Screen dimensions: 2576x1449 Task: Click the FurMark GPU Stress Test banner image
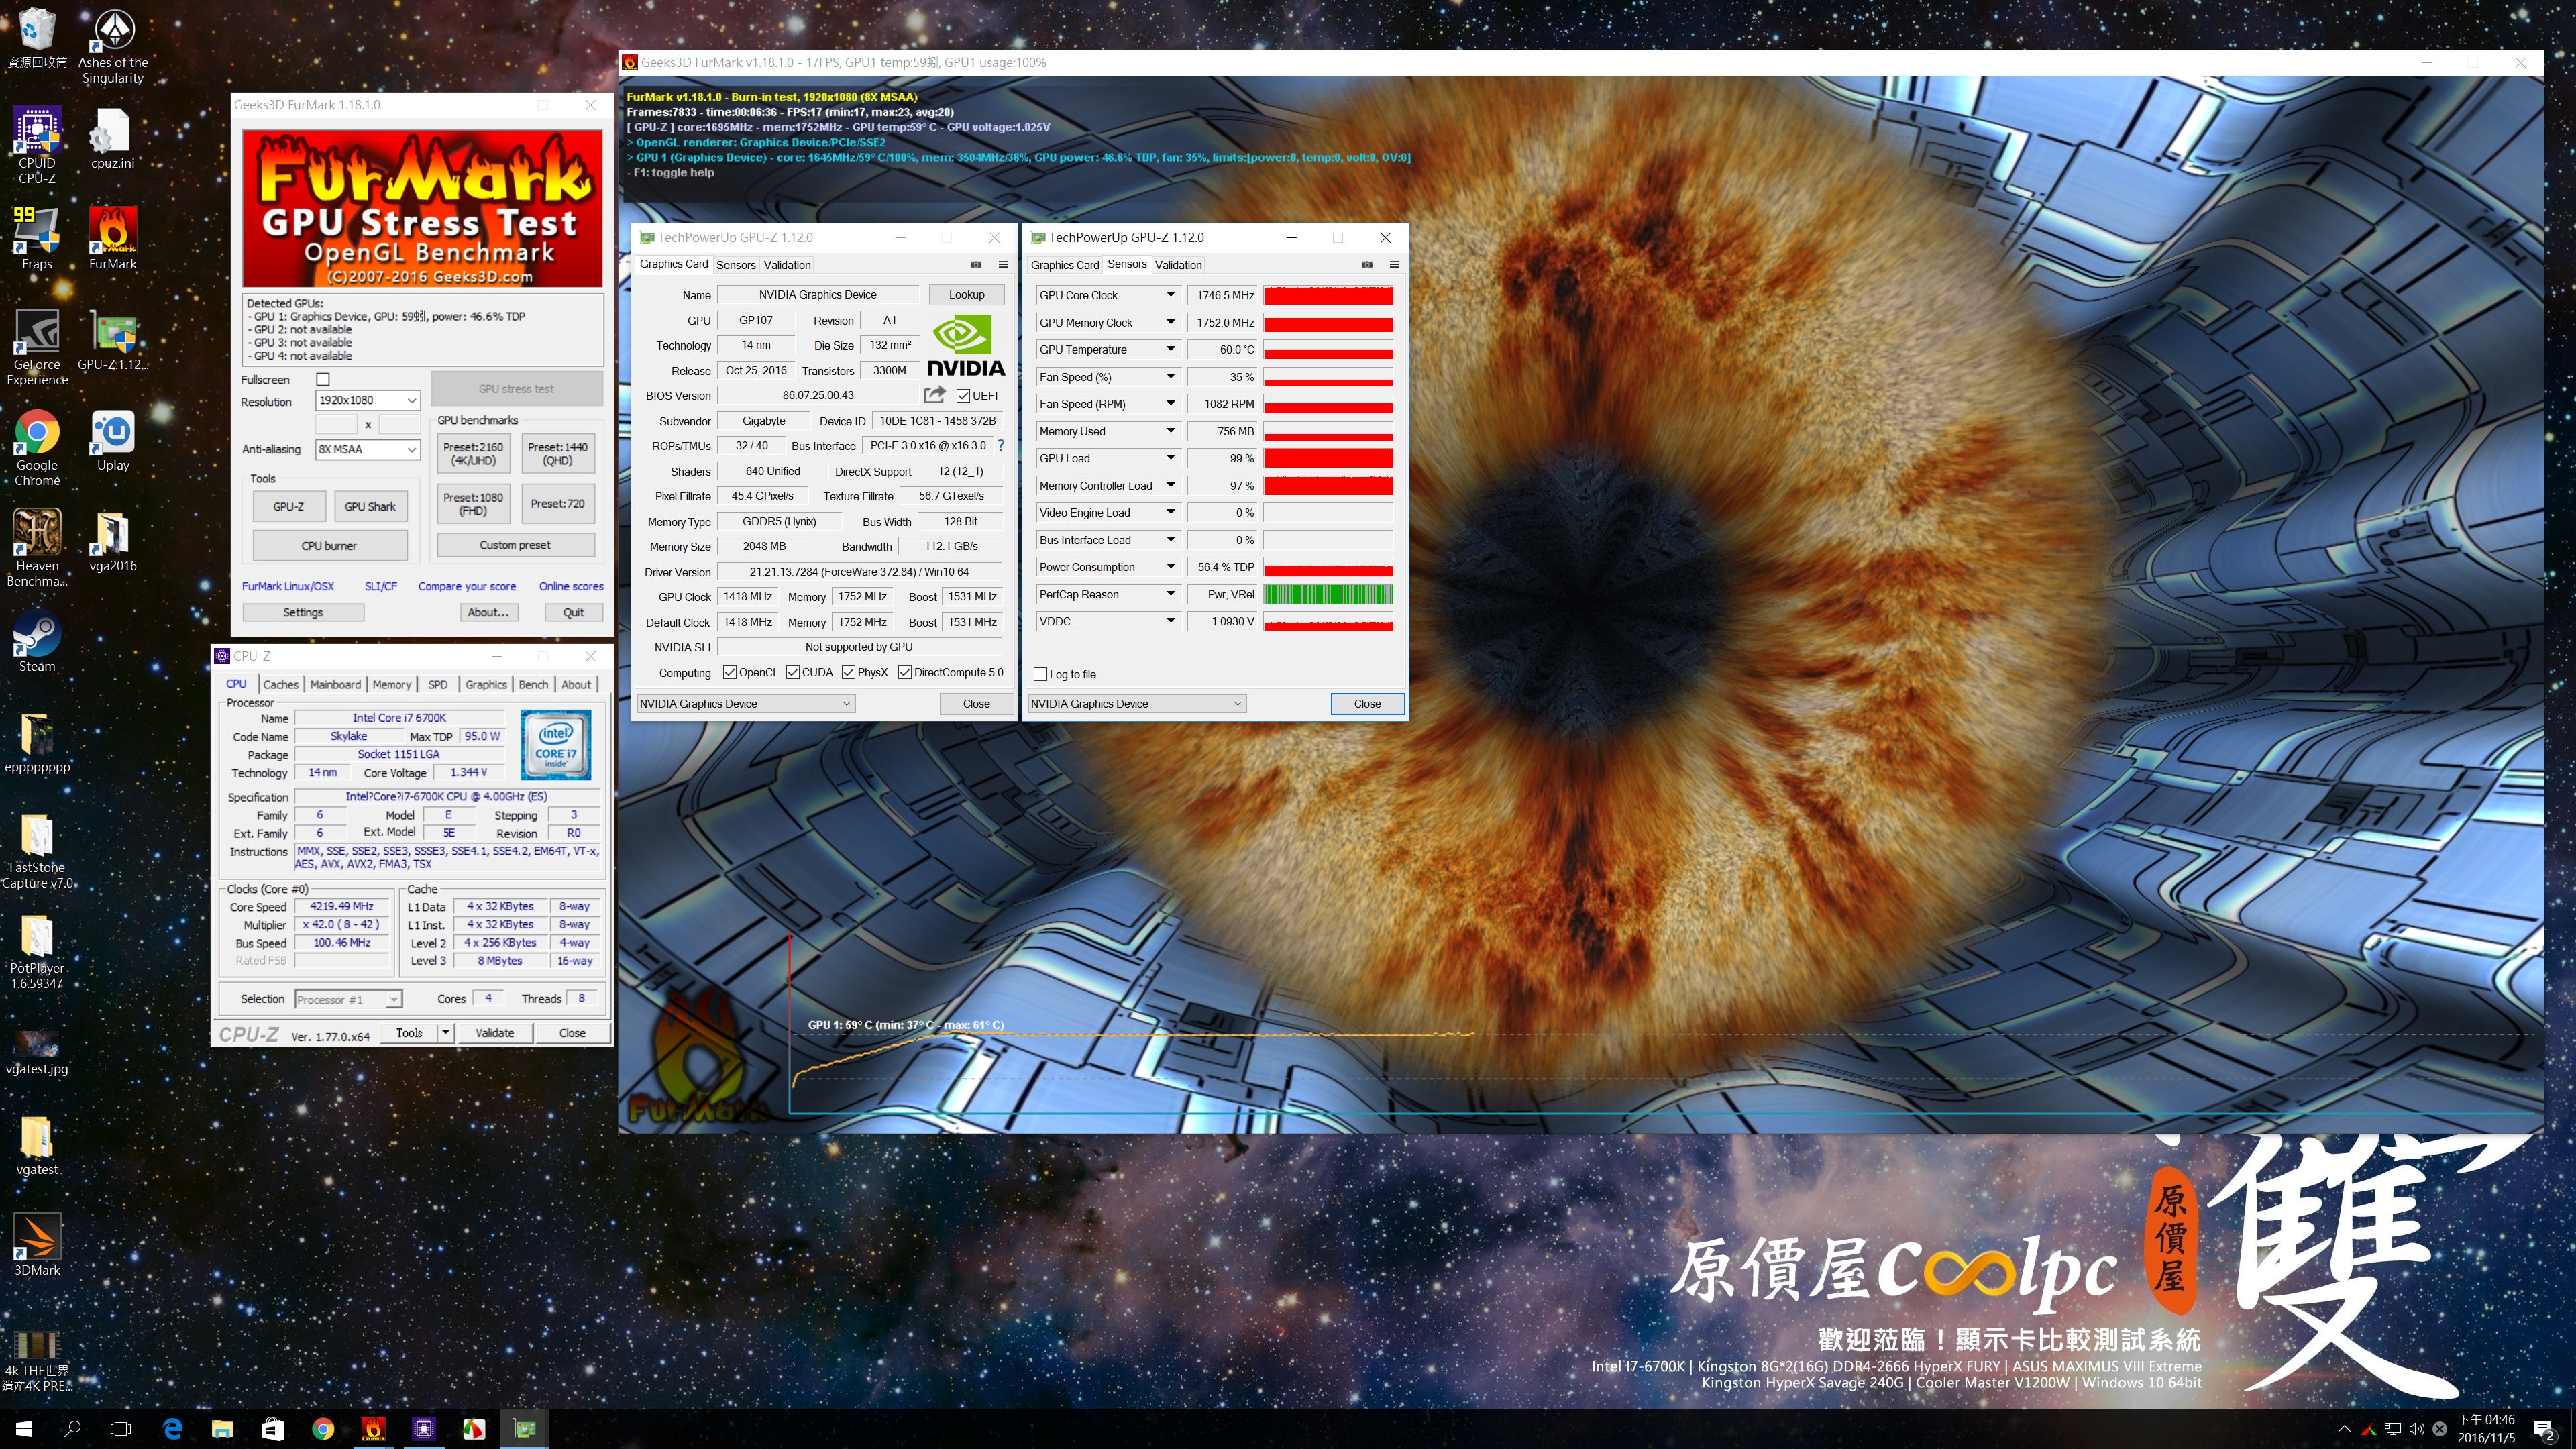click(x=422, y=209)
